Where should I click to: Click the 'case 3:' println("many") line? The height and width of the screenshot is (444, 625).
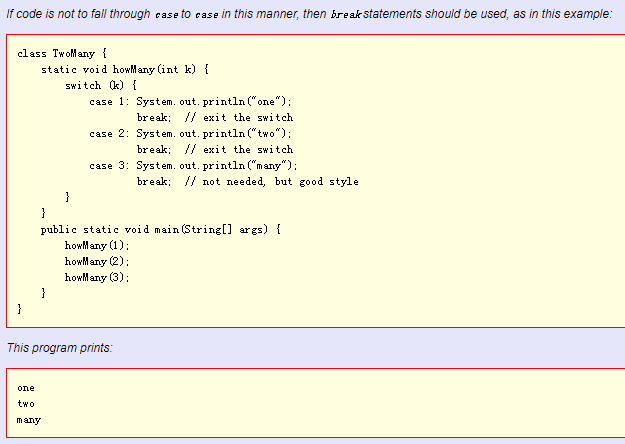(x=193, y=165)
